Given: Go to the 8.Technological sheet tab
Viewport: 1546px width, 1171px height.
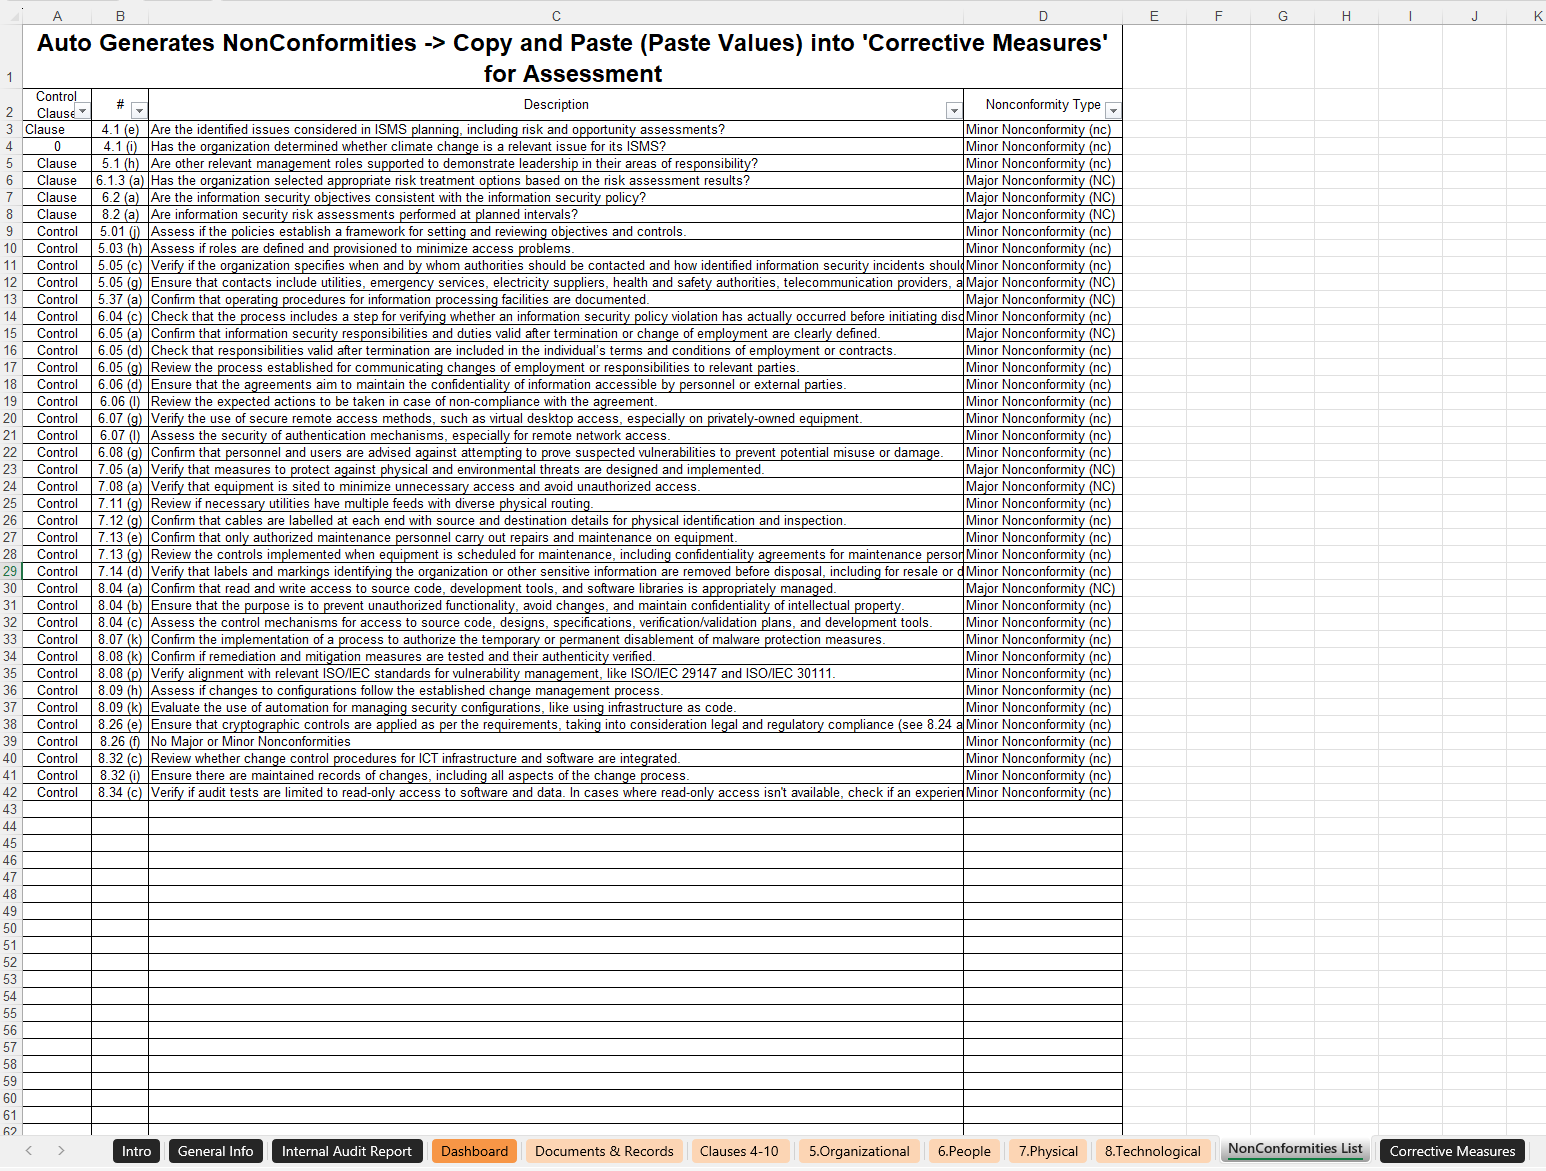Looking at the screenshot, I should [1152, 1151].
